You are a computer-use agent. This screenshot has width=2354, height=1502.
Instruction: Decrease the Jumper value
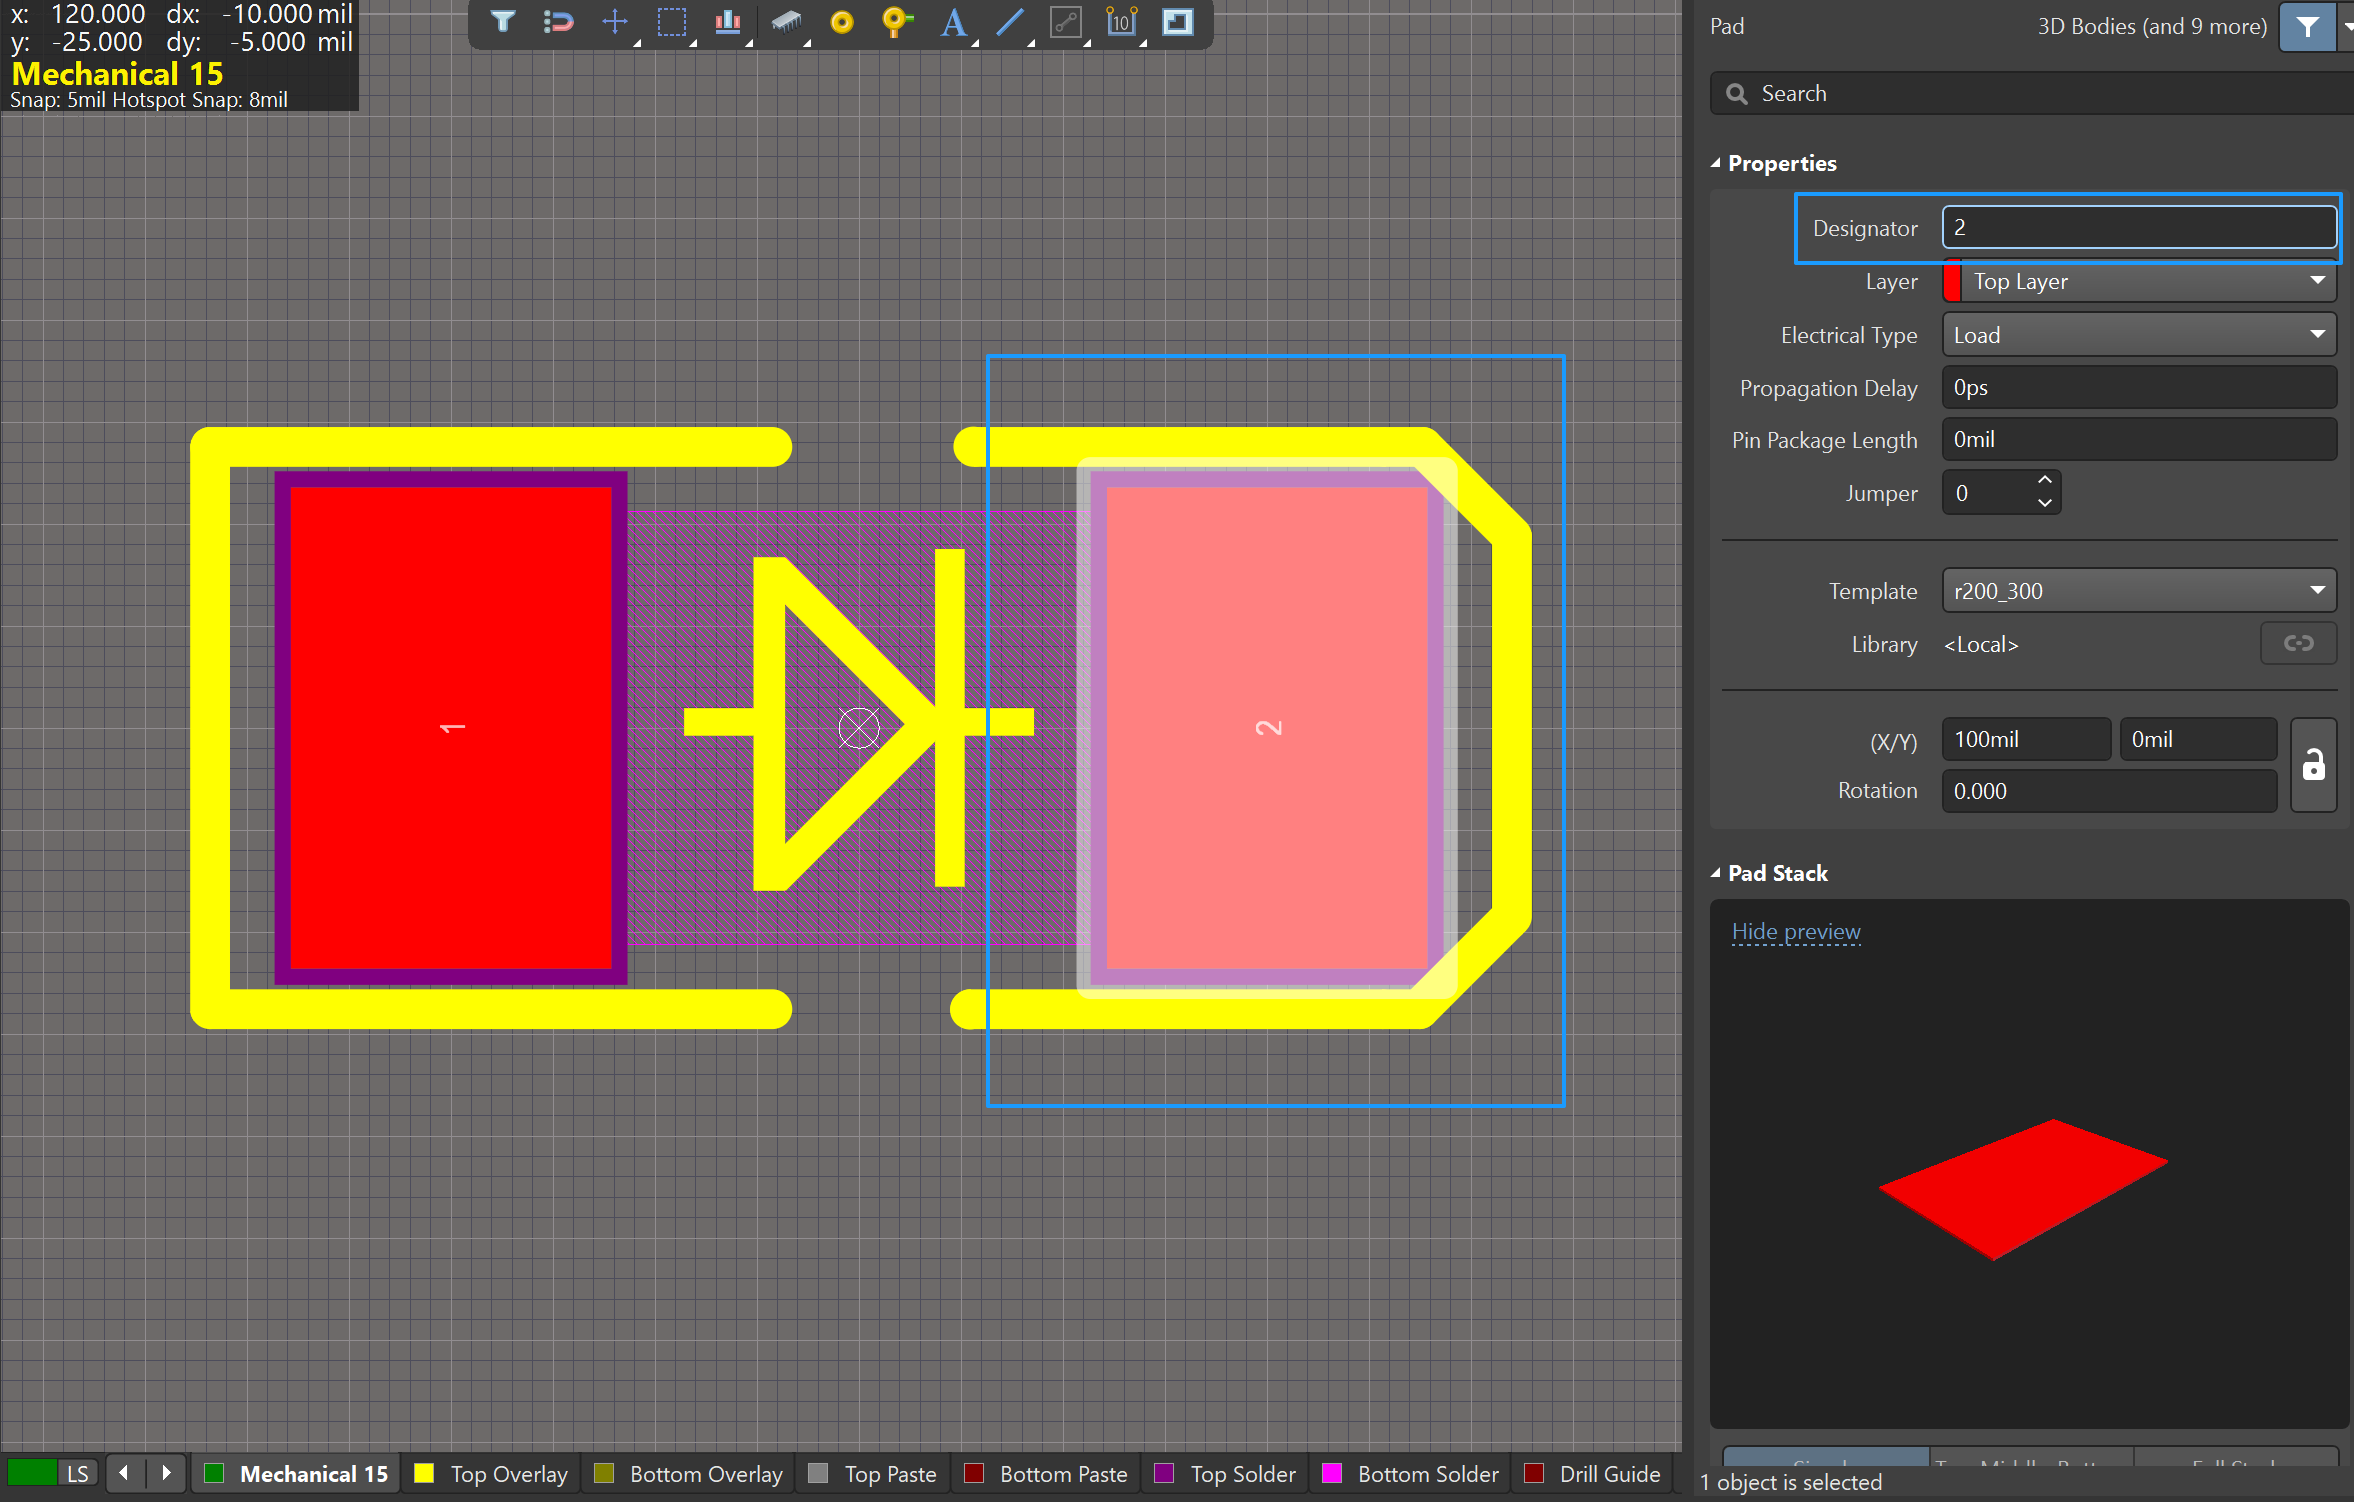[x=2045, y=503]
